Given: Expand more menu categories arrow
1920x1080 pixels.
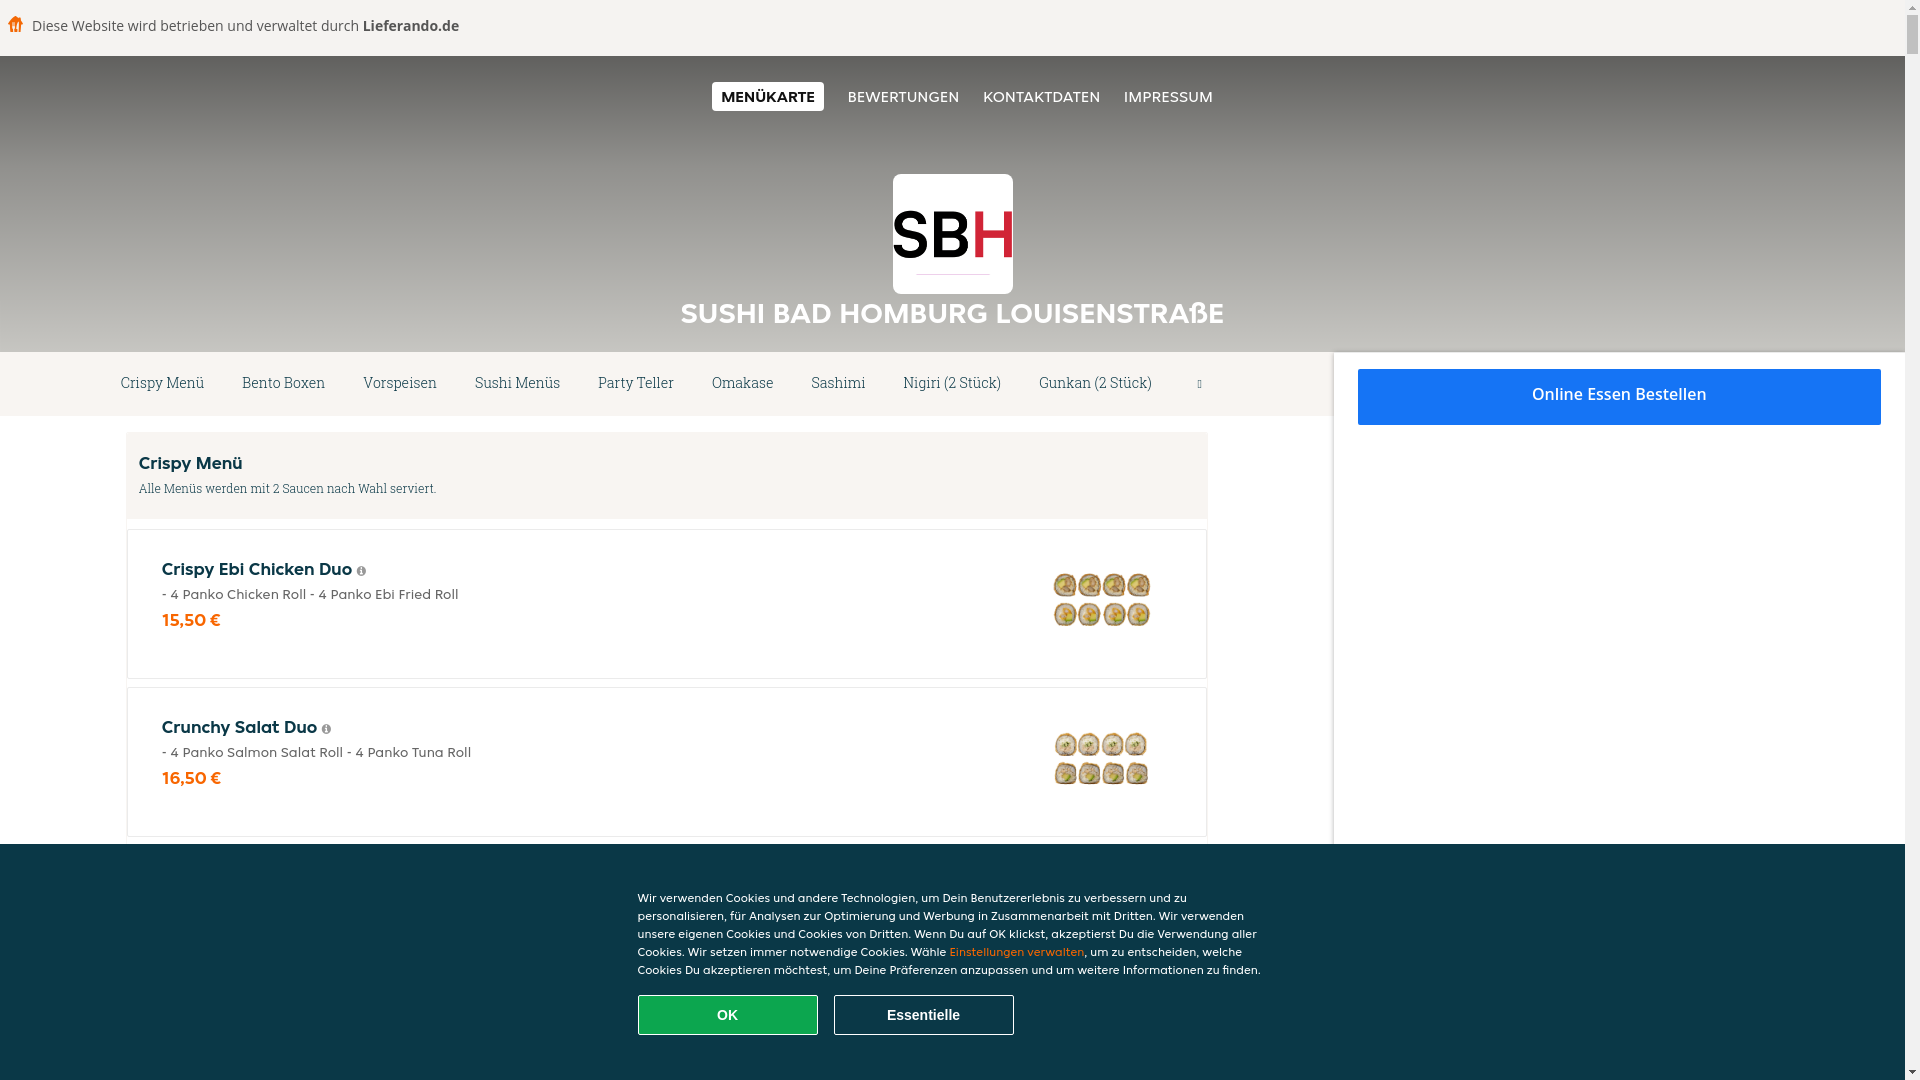Looking at the screenshot, I should (x=1199, y=384).
